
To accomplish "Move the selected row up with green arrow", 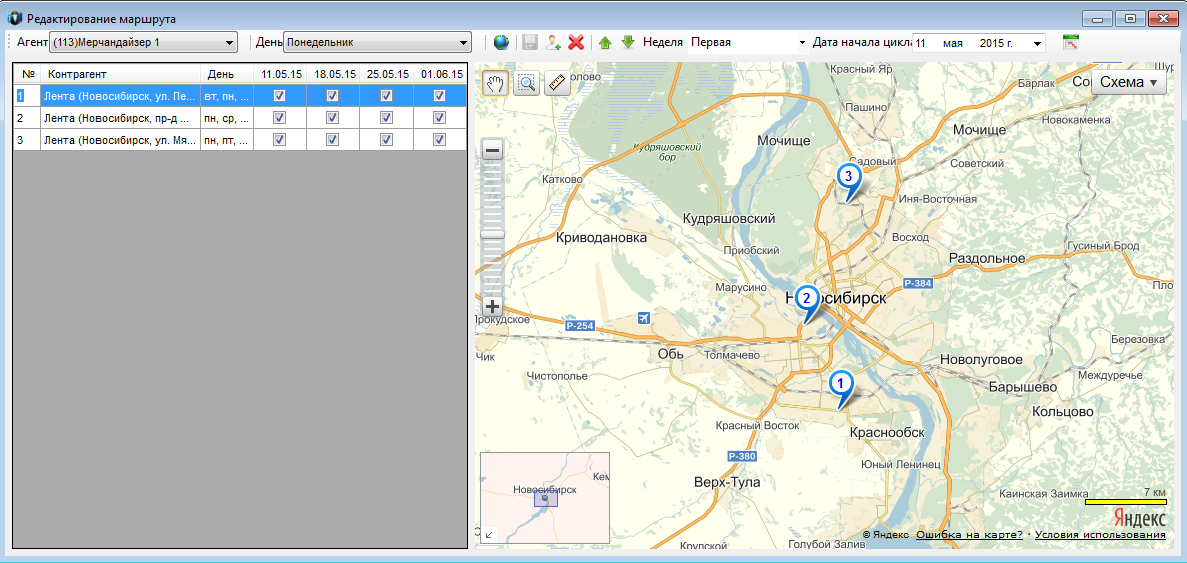I will [605, 42].
